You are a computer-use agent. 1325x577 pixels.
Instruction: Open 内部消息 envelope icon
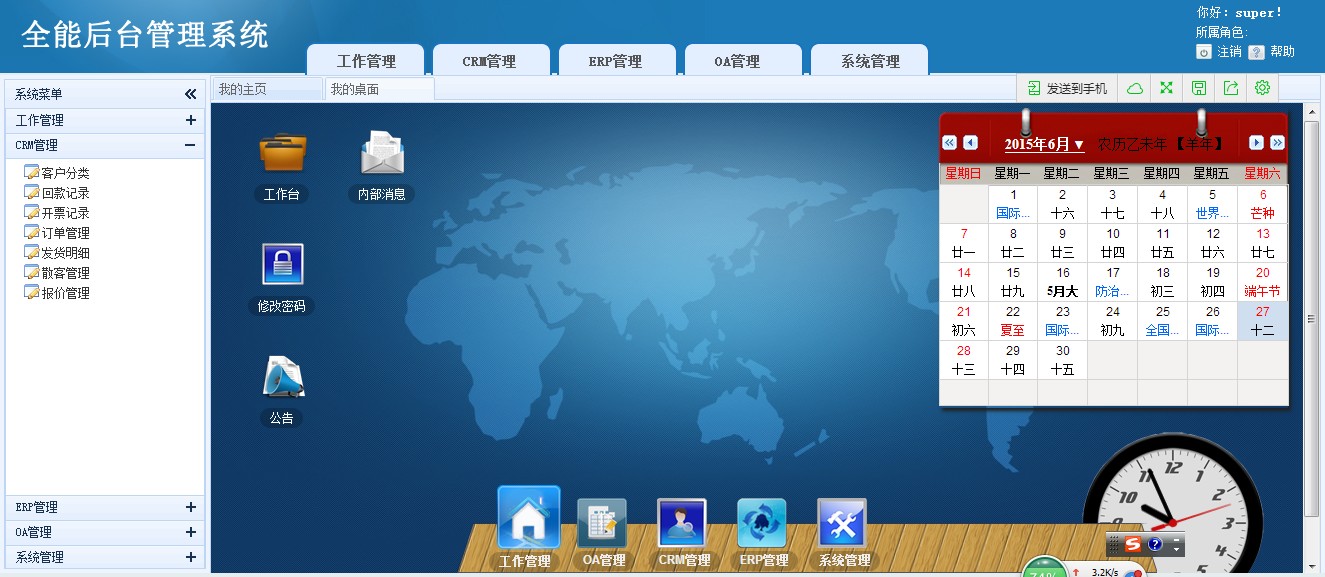382,155
